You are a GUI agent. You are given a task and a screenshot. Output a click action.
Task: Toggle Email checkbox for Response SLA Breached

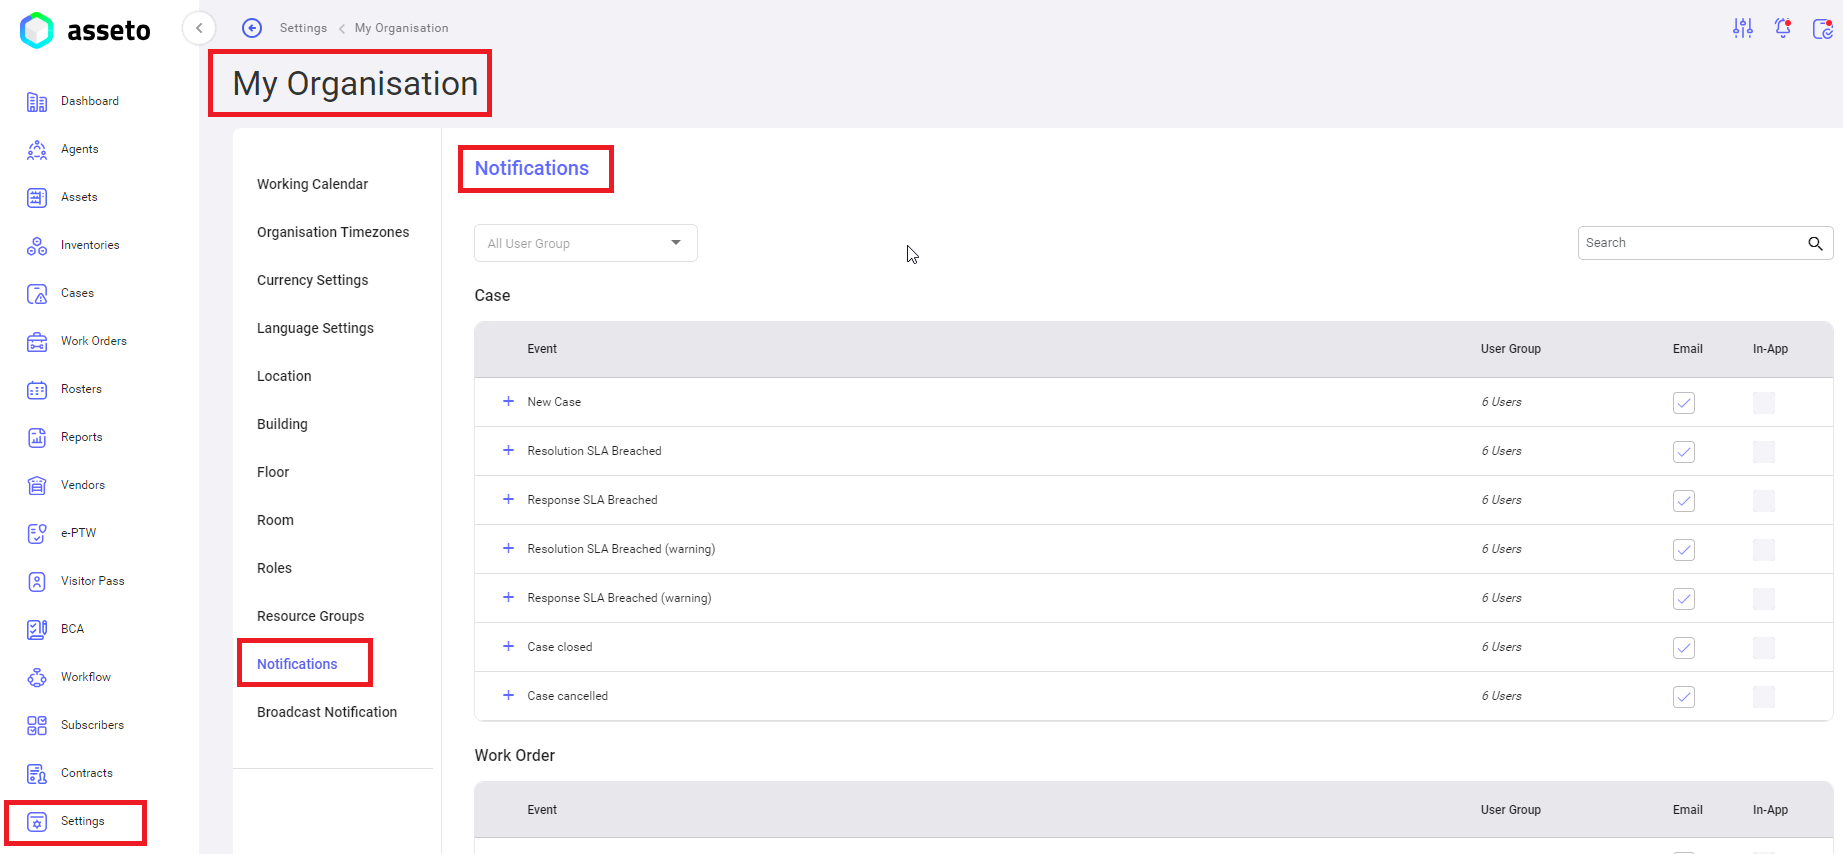tap(1684, 501)
